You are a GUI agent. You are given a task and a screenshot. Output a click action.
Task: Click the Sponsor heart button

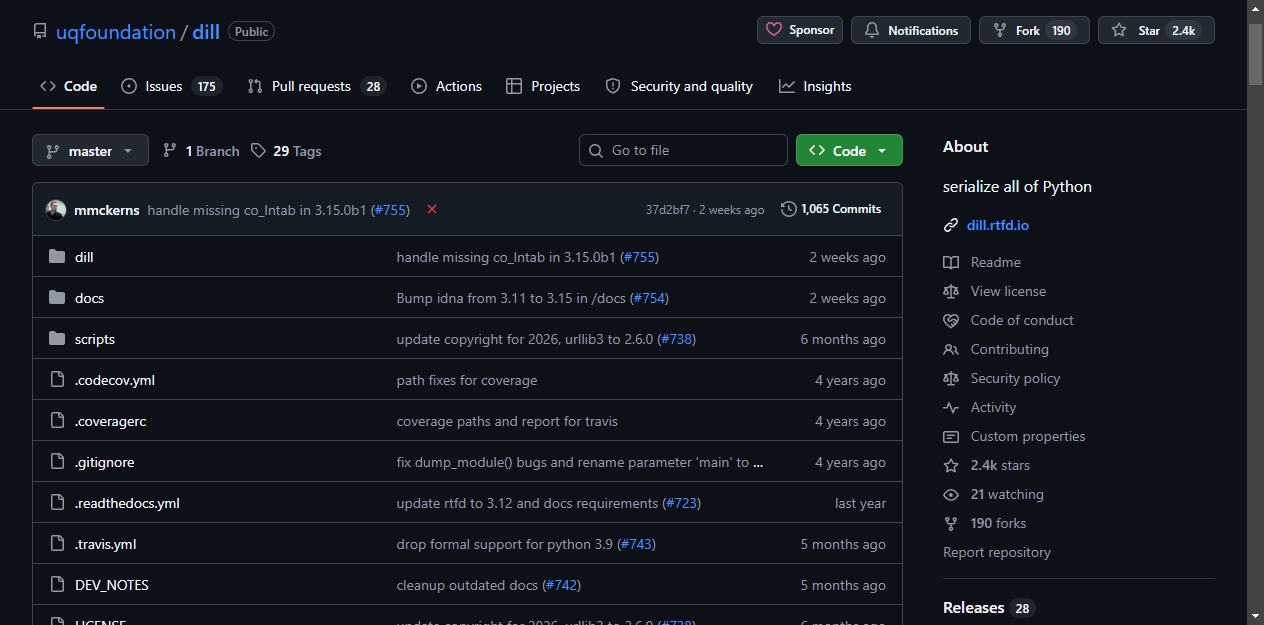click(800, 30)
